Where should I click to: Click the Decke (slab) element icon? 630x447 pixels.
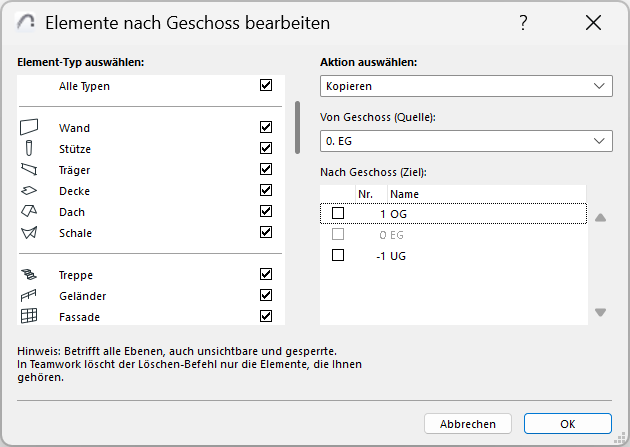click(29, 191)
